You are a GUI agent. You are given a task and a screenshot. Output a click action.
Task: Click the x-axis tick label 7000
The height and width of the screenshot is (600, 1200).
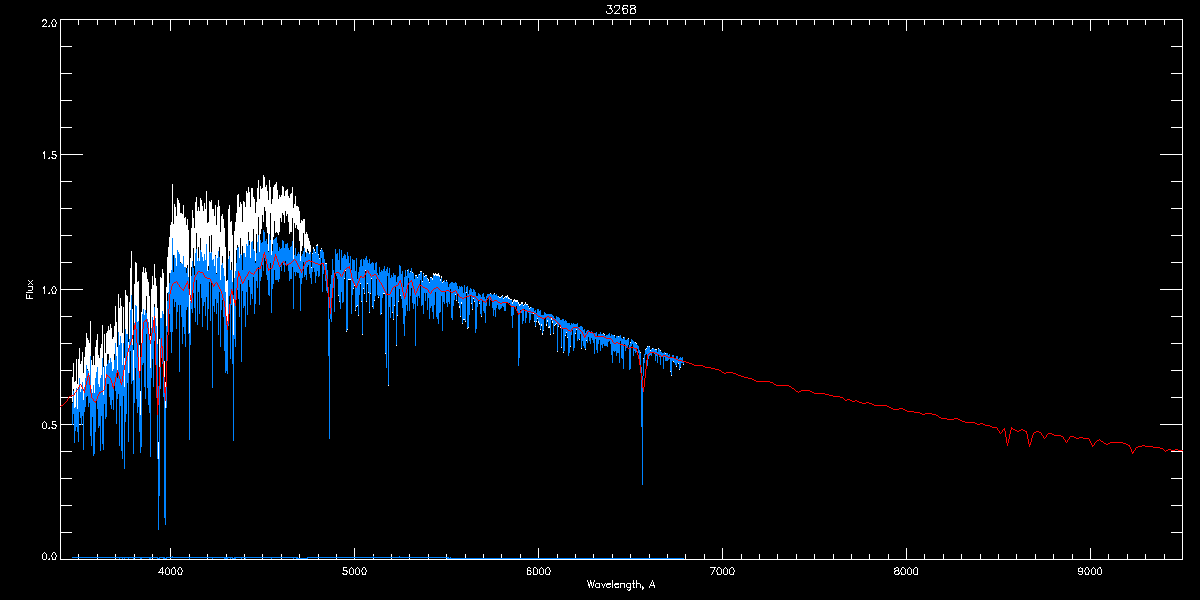pos(722,572)
